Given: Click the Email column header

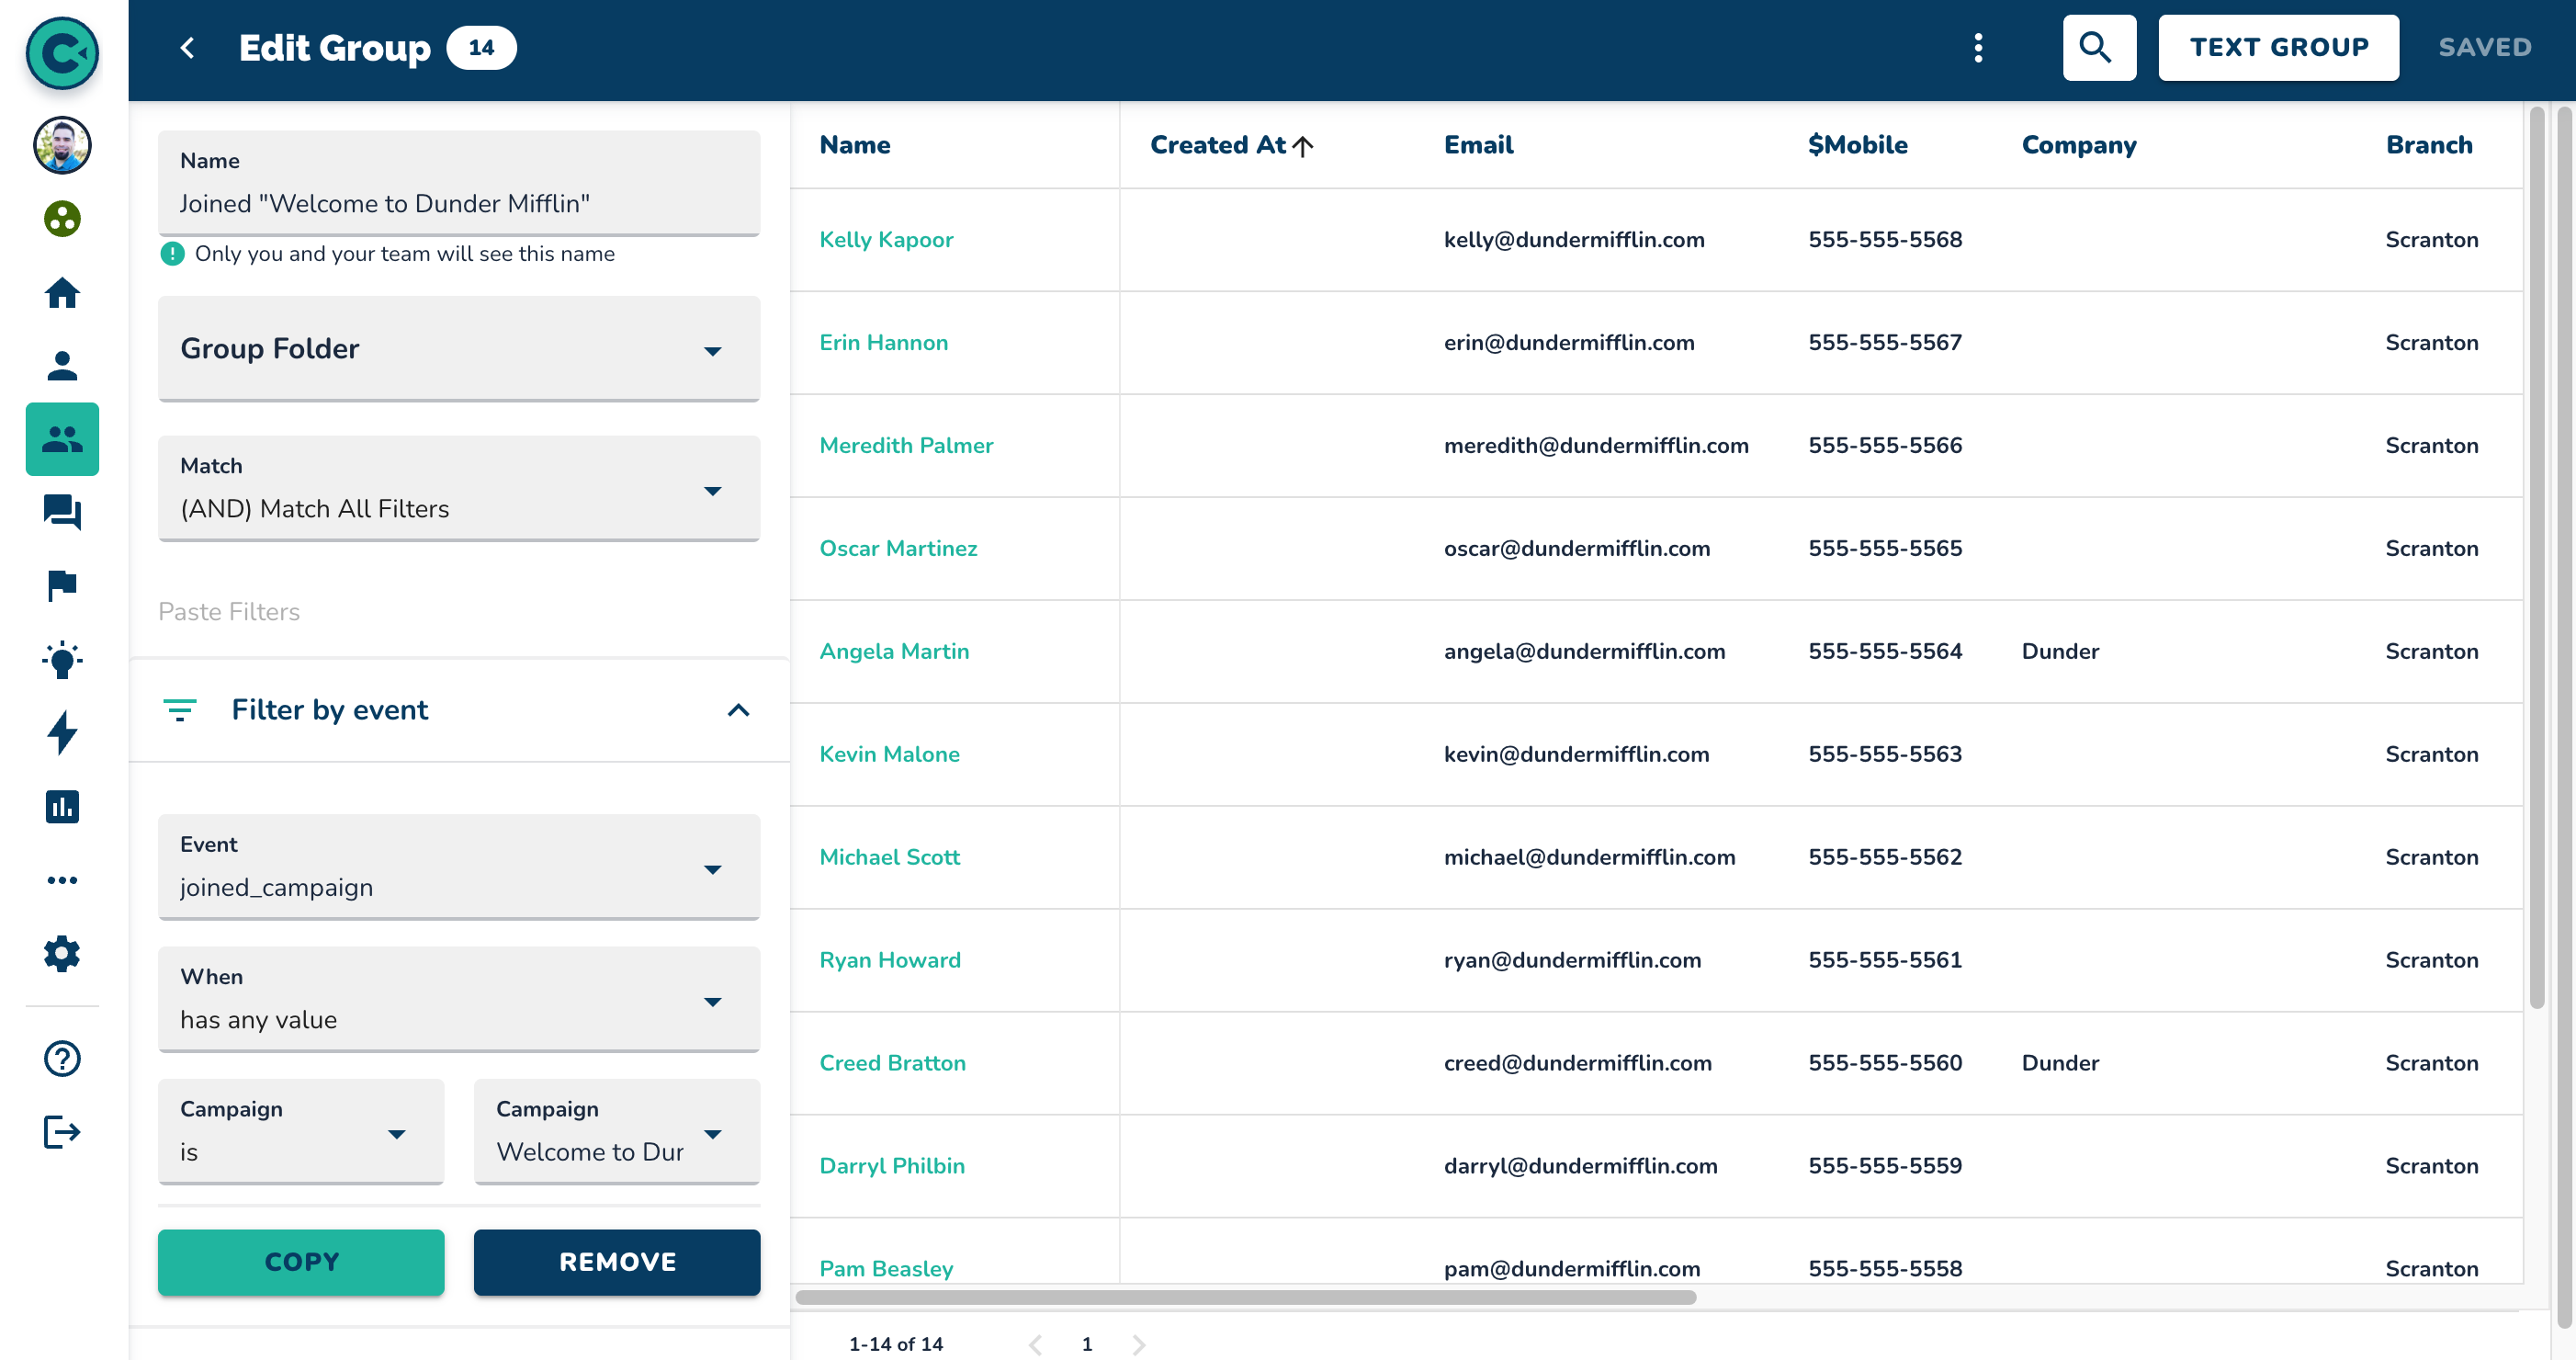Looking at the screenshot, I should 1478,145.
